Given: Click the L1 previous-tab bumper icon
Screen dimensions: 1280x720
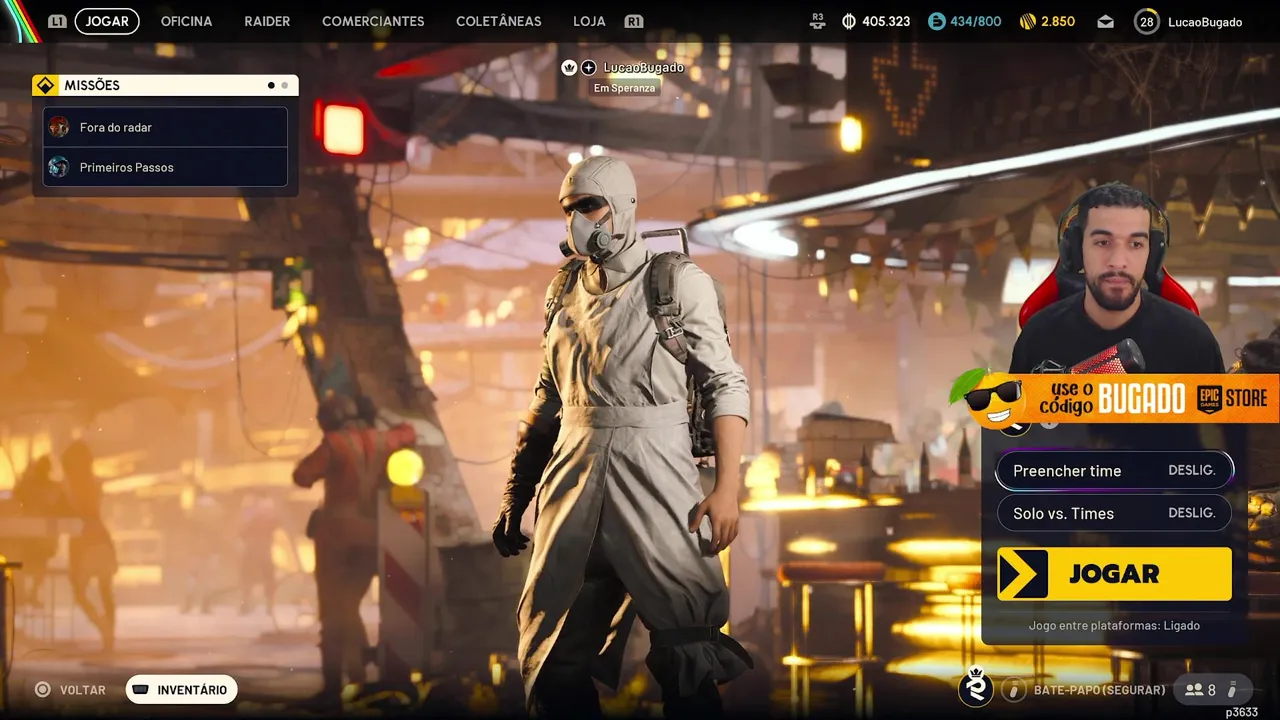Looking at the screenshot, I should coord(58,21).
